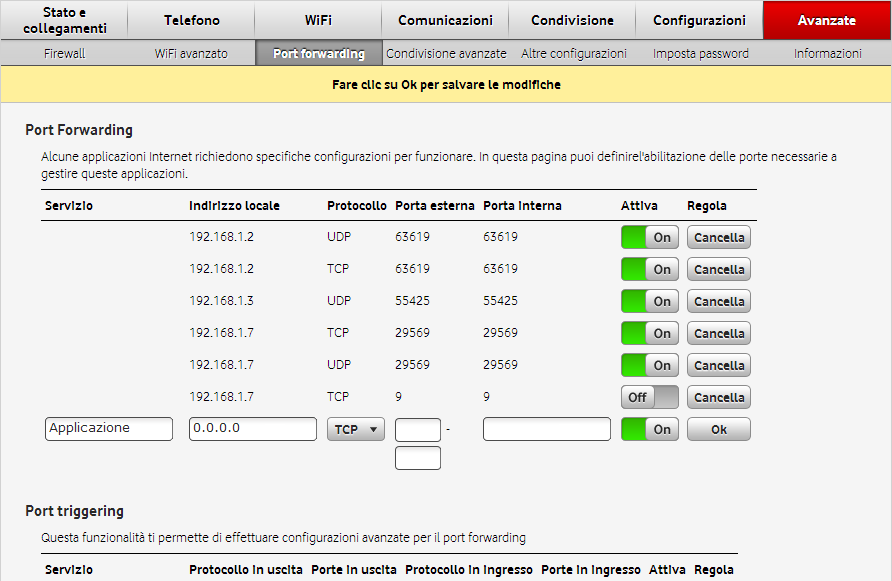This screenshot has height=581, width=892.
Task: Click the Applicazione name field
Action: 108,428
